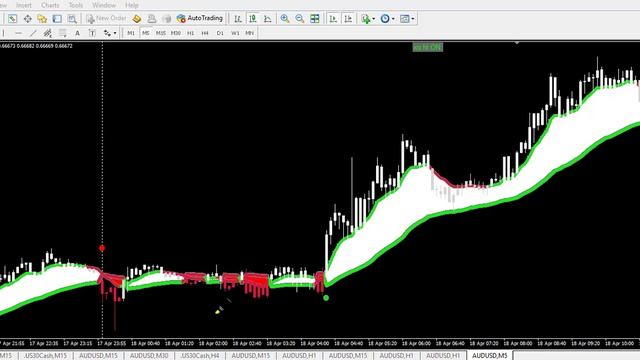The image size is (640, 360).
Task: Open the Market Watch panel icon
Action: (12, 18)
